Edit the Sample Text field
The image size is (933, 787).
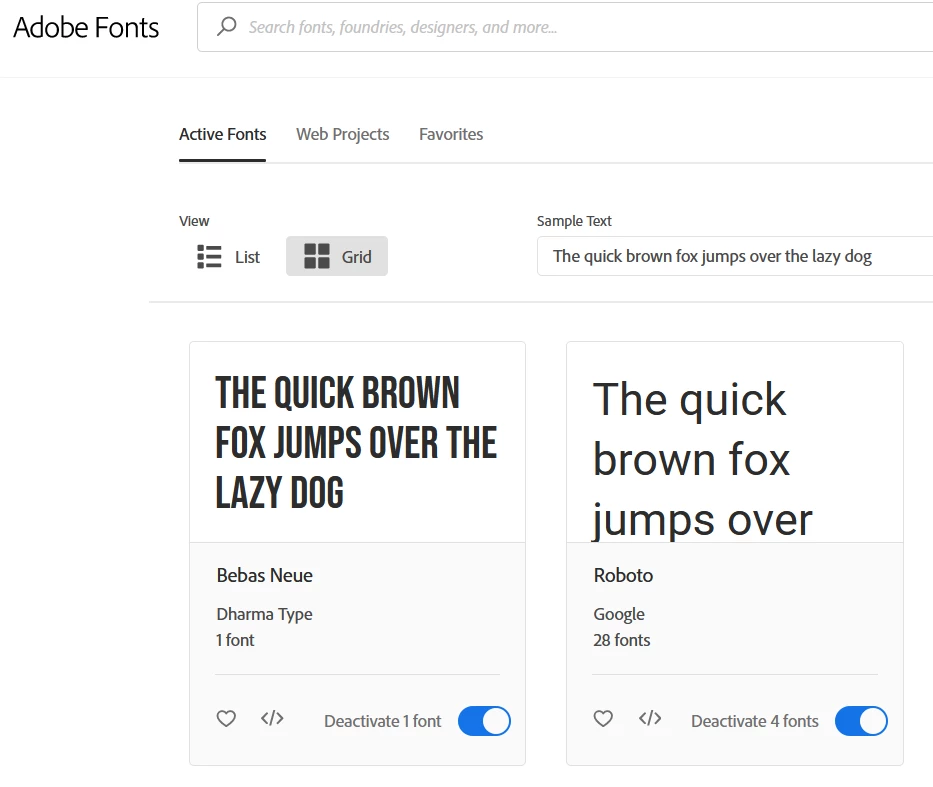(x=735, y=256)
